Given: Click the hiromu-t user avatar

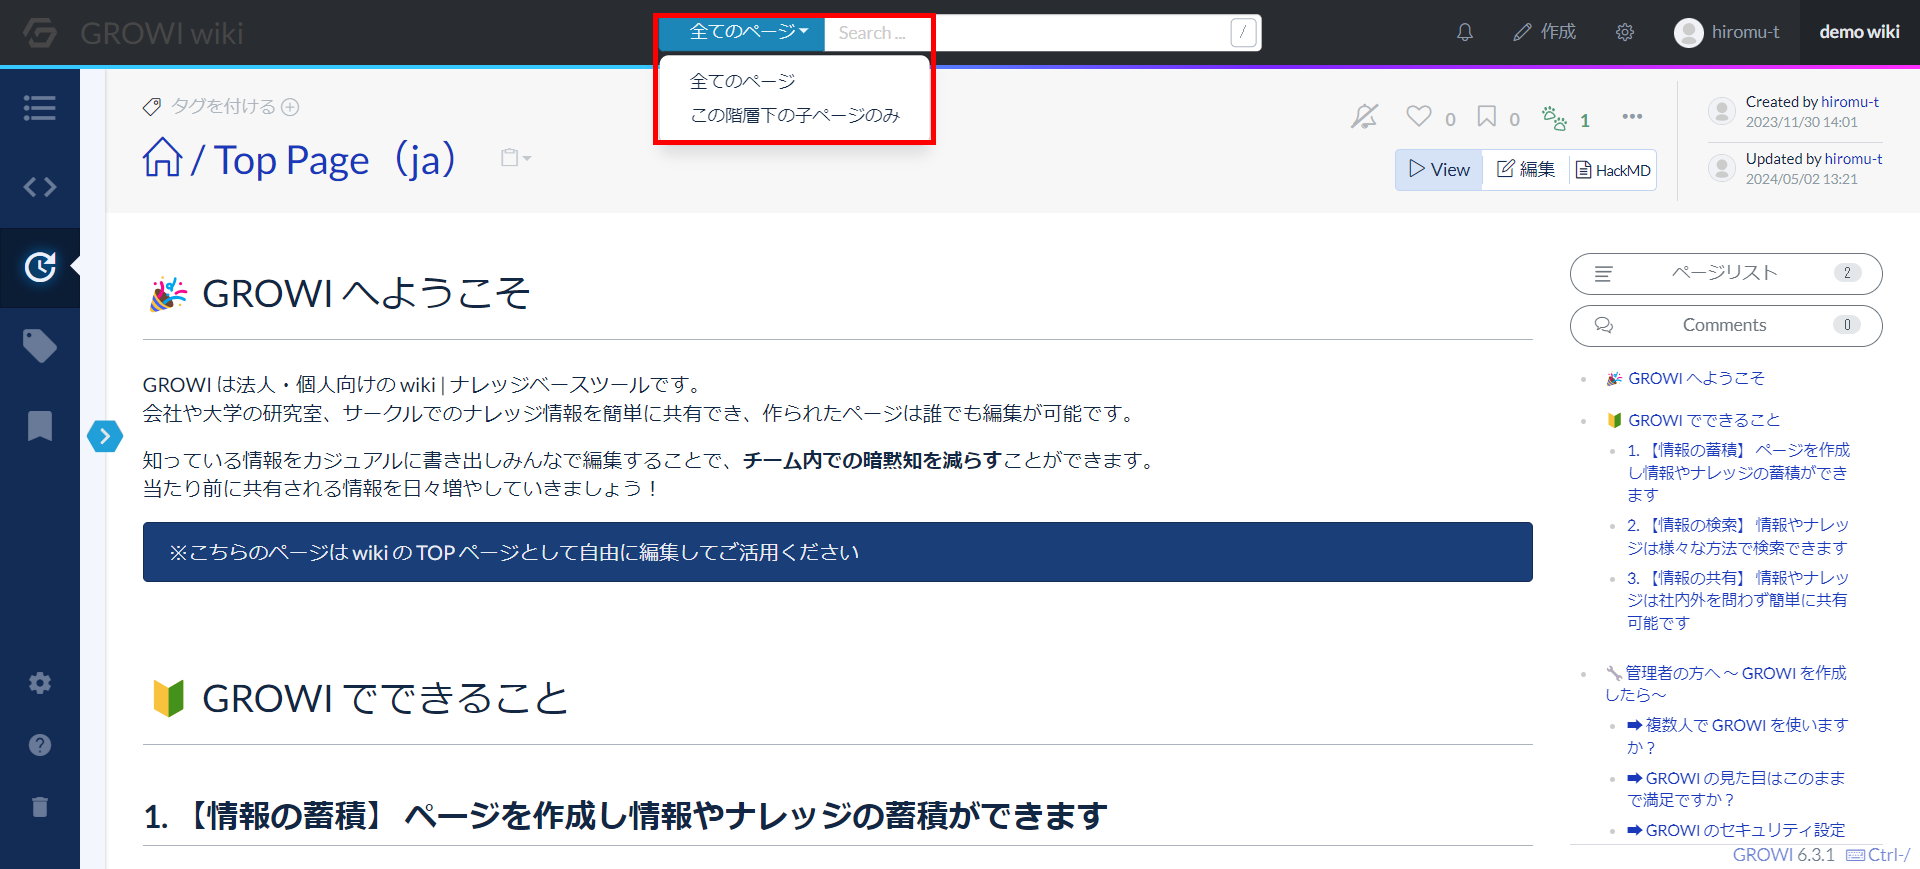Looking at the screenshot, I should pos(1689,33).
